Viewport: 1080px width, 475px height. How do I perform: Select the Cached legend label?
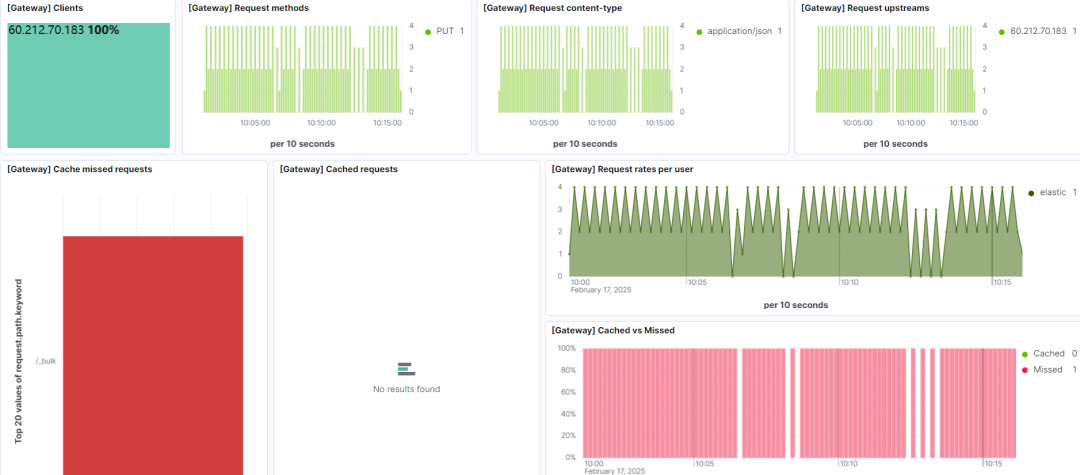point(1048,354)
